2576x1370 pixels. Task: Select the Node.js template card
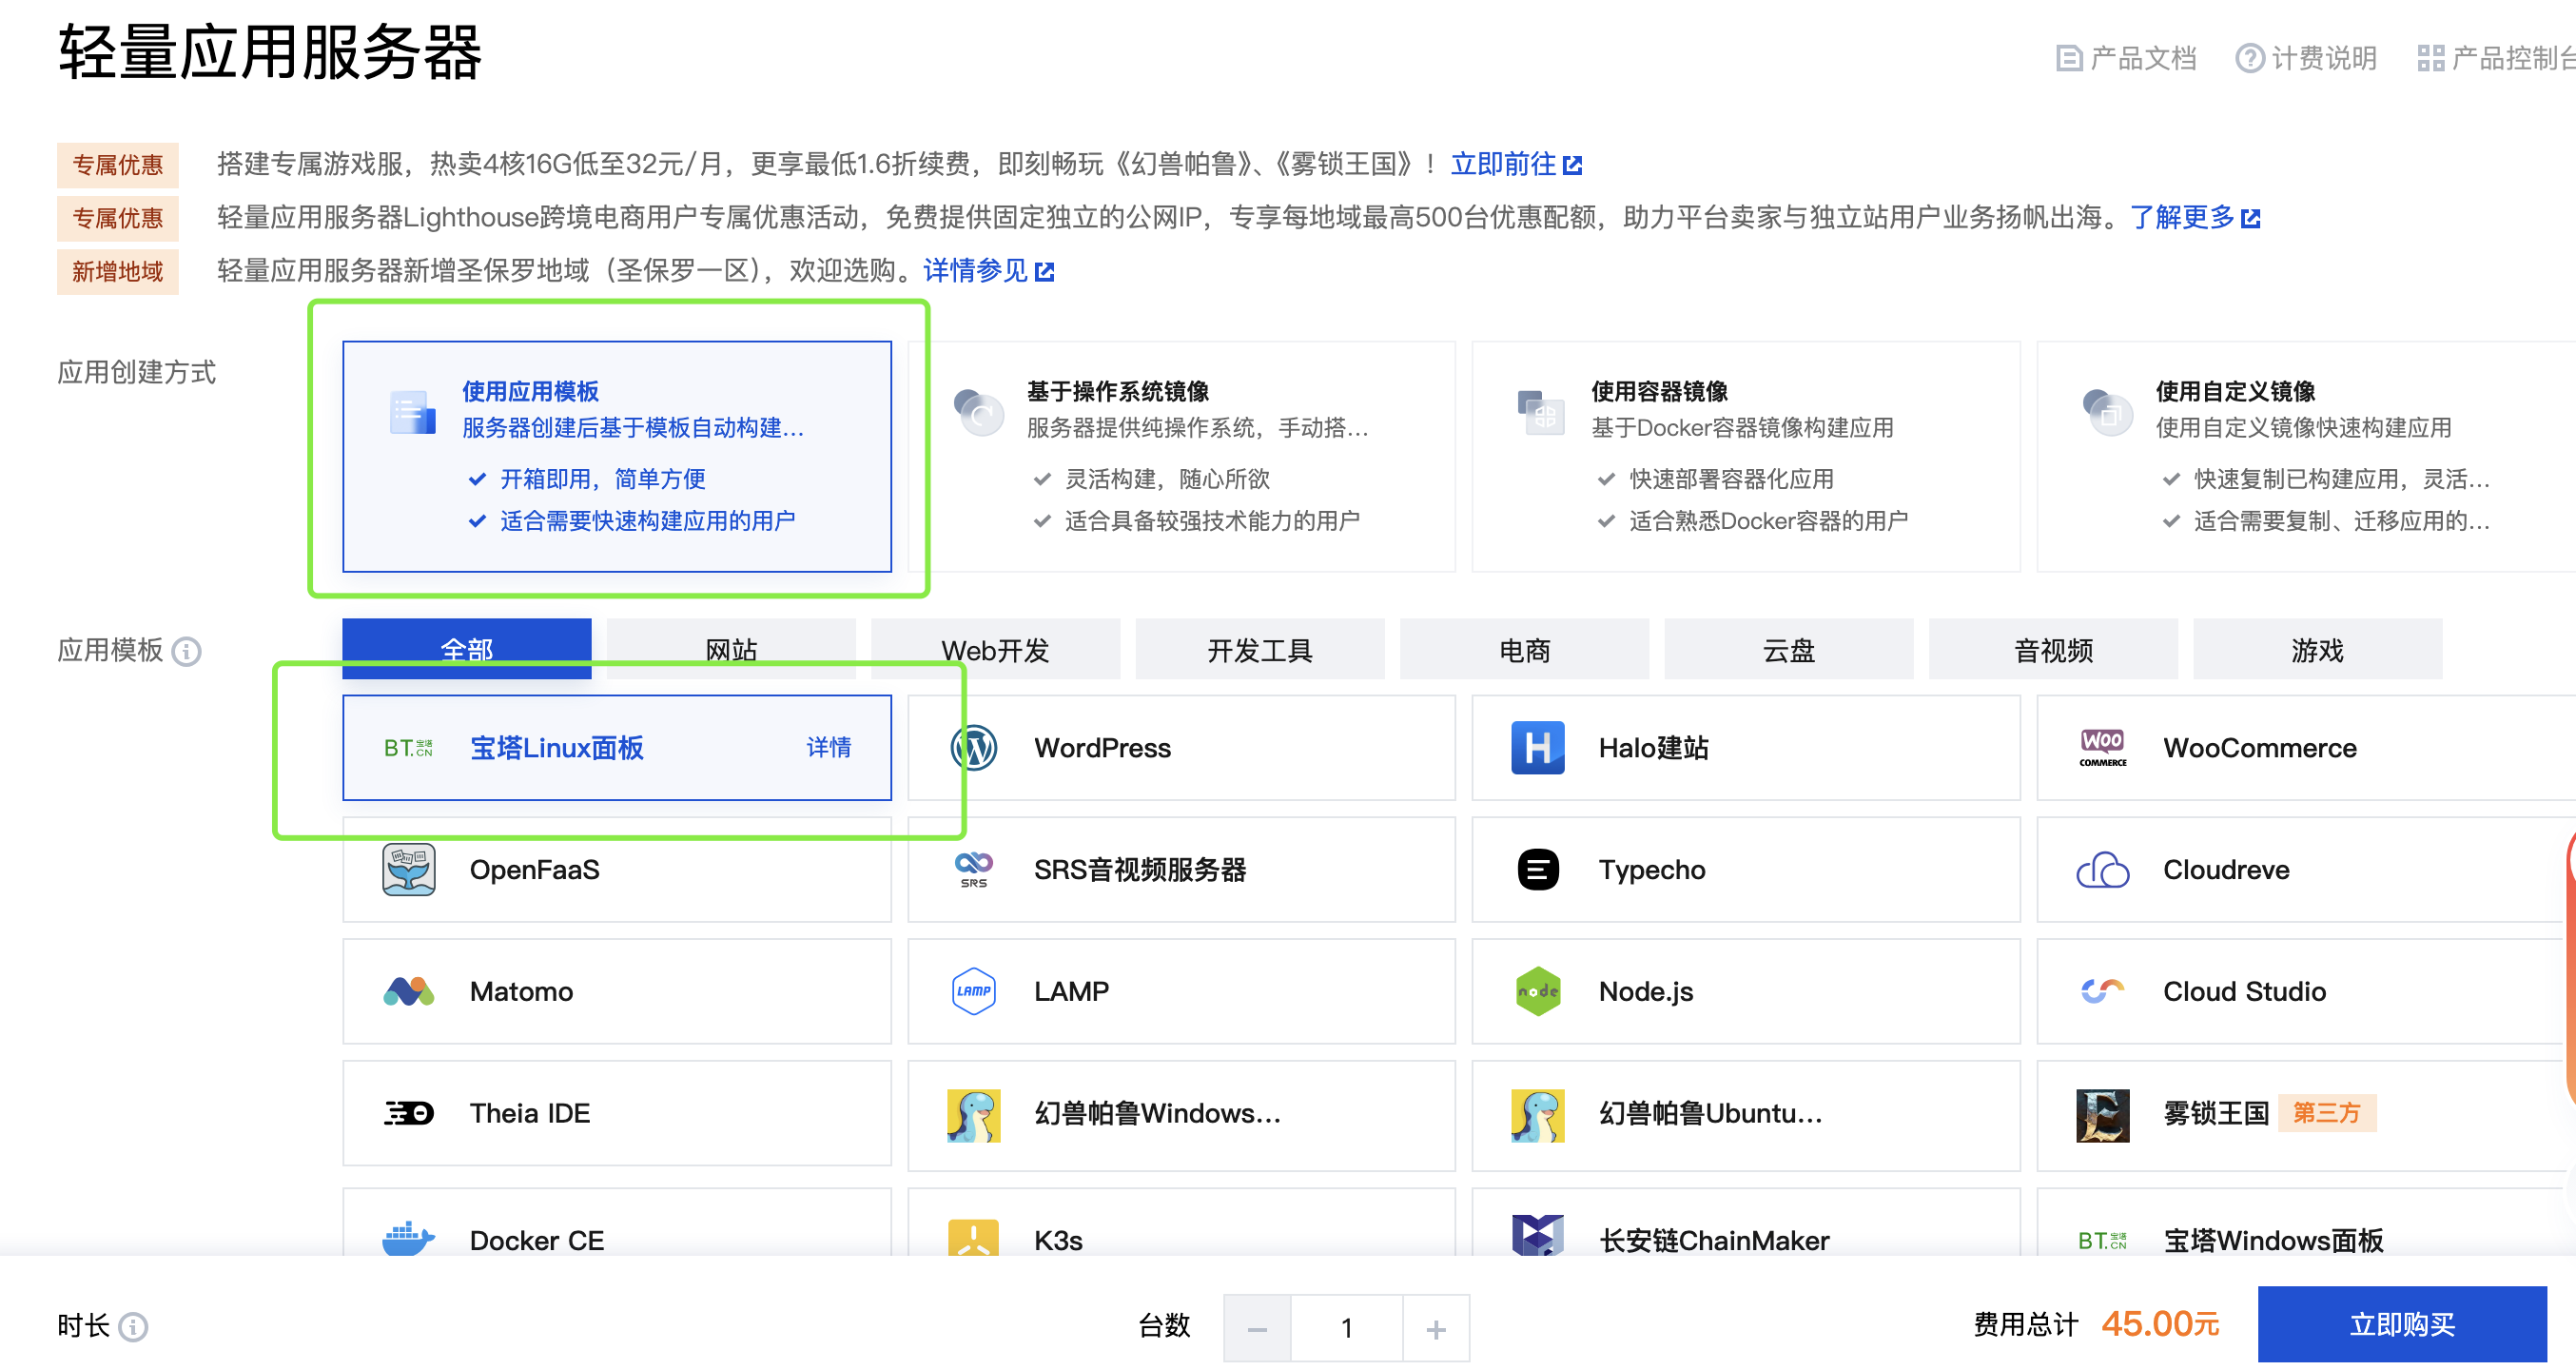click(x=1745, y=991)
